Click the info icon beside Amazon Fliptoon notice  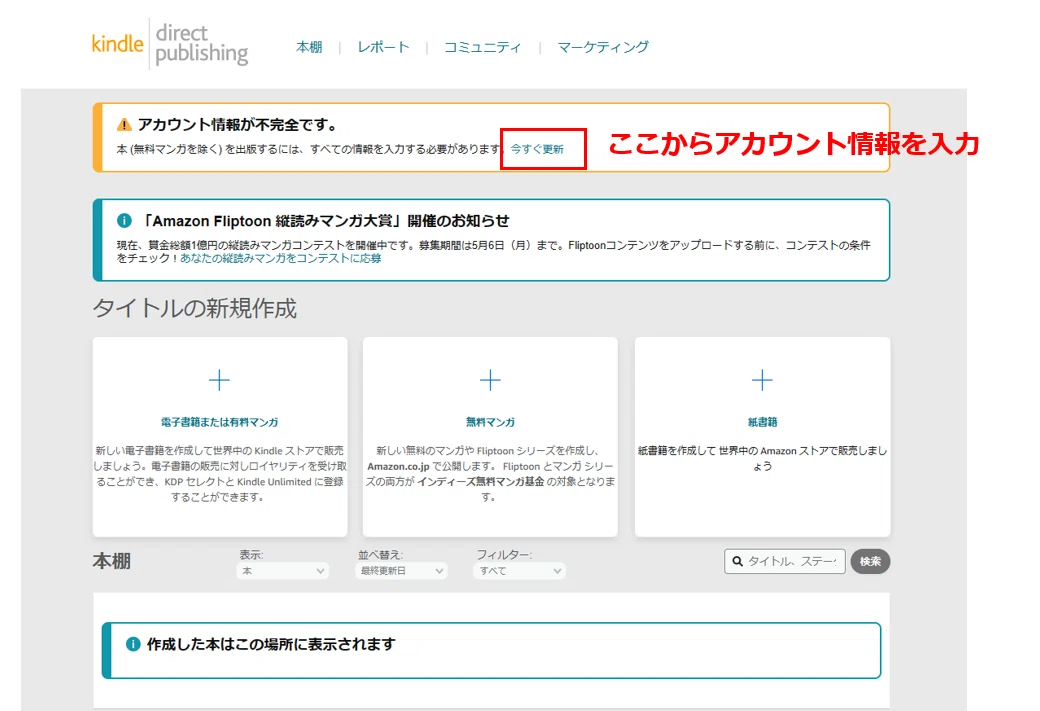point(124,220)
